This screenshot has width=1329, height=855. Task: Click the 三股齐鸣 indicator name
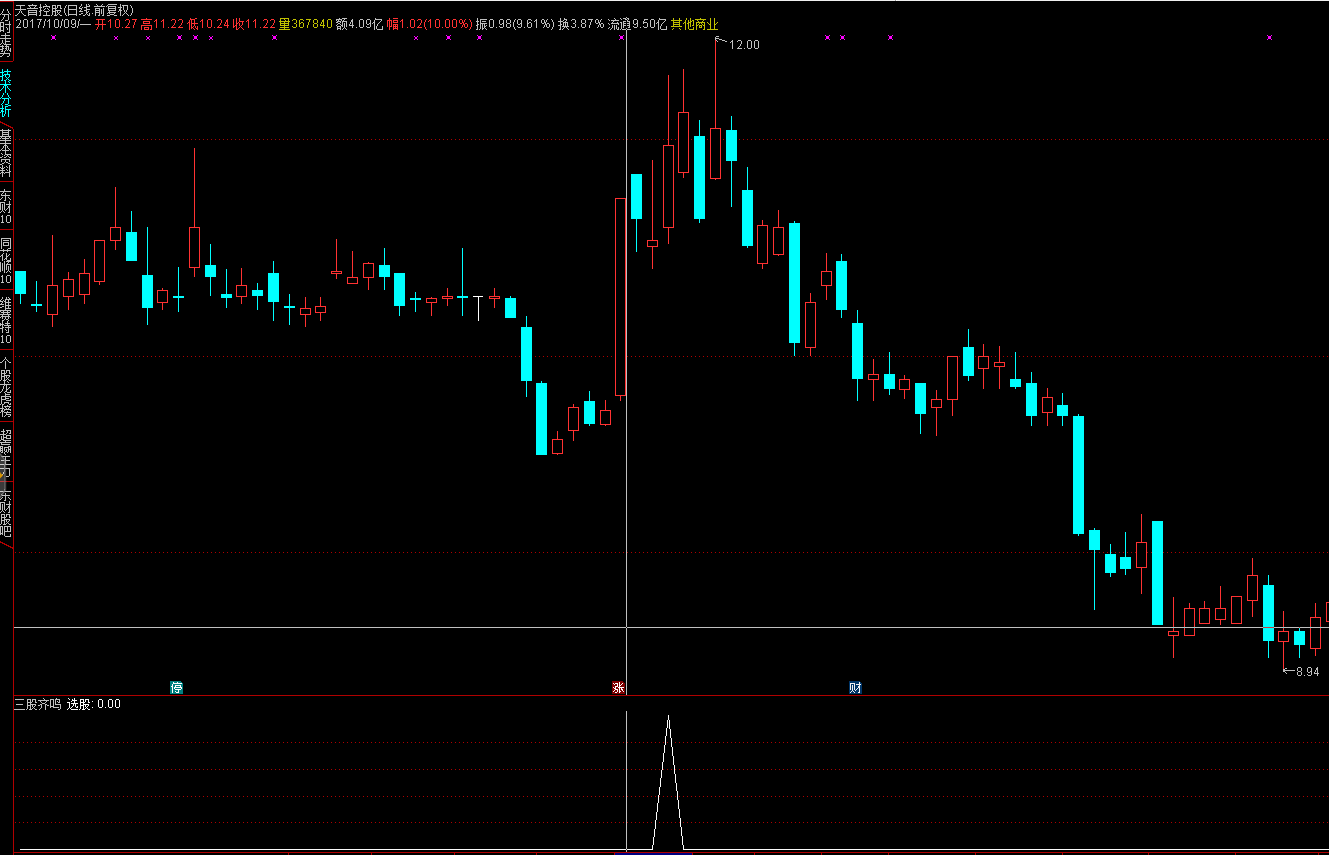tap(38, 704)
